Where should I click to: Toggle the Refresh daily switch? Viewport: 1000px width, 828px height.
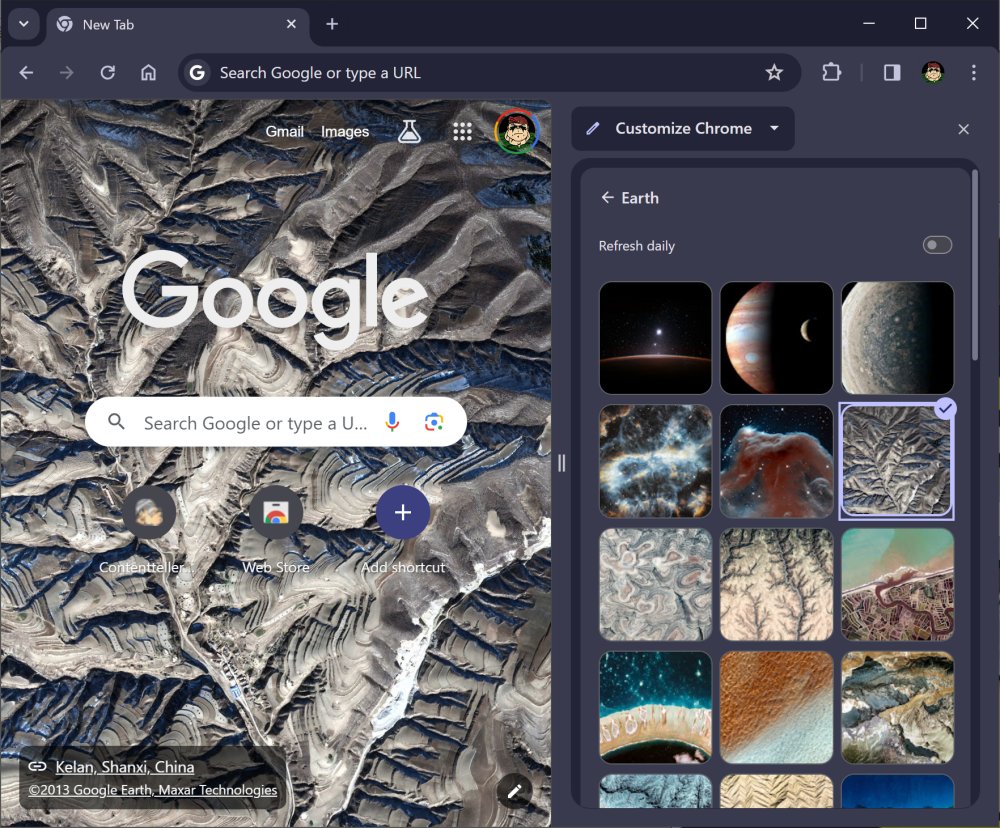(937, 246)
